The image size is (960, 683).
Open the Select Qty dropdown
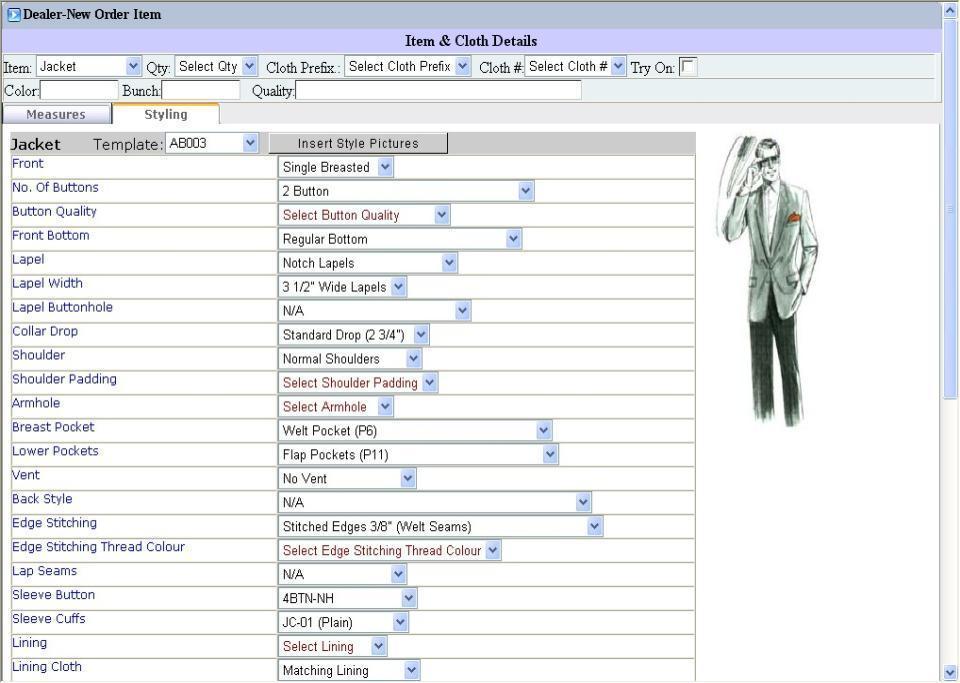216,67
